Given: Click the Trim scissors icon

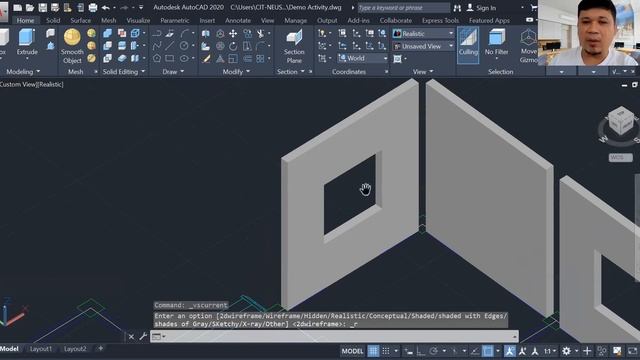Looking at the screenshot, I should (x=260, y=33).
